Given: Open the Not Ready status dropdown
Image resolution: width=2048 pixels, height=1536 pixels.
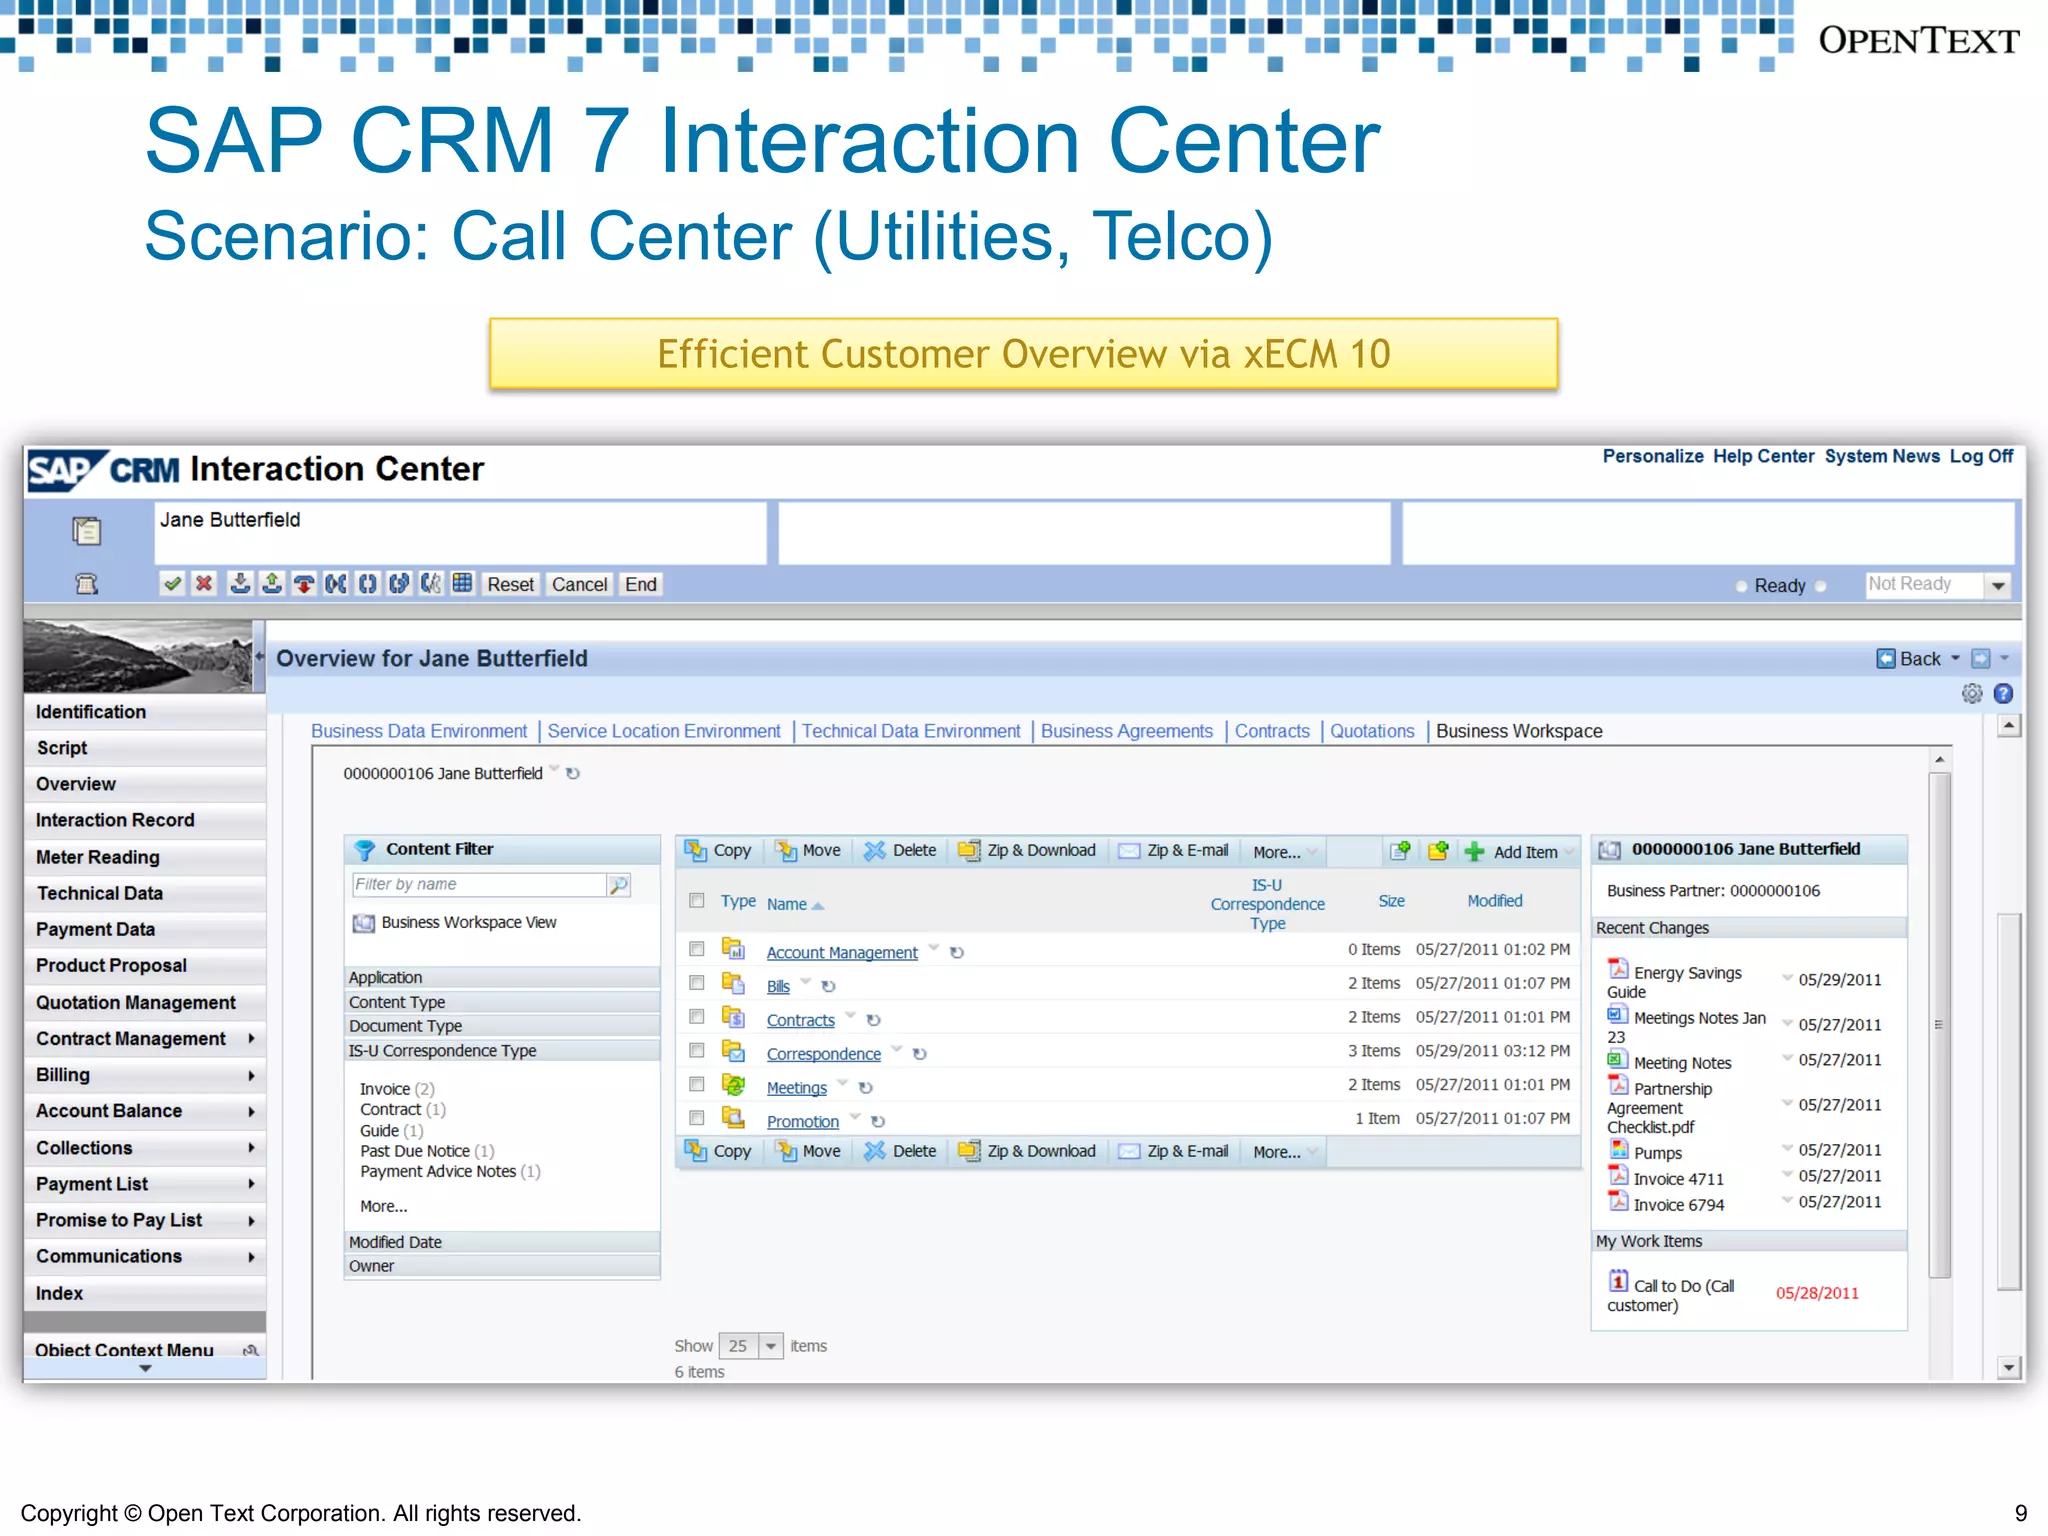Looking at the screenshot, I should pyautogui.click(x=1998, y=585).
